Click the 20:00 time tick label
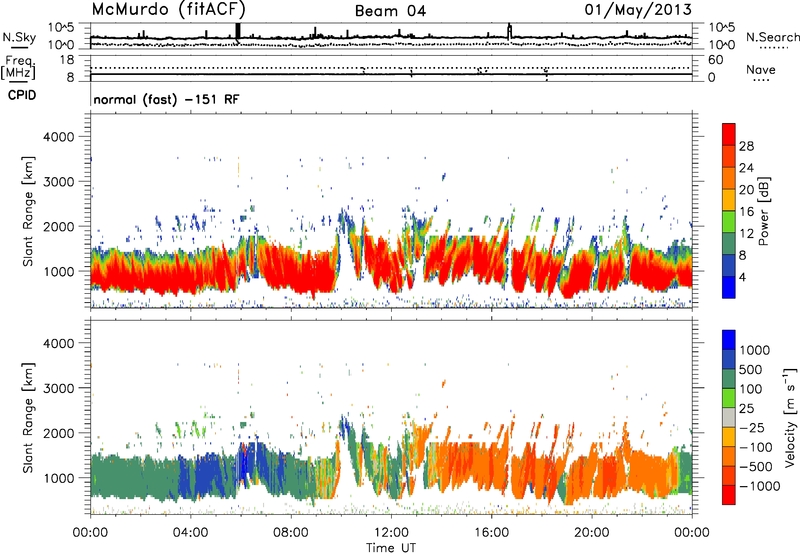The height and width of the screenshot is (554, 800). coord(592,533)
